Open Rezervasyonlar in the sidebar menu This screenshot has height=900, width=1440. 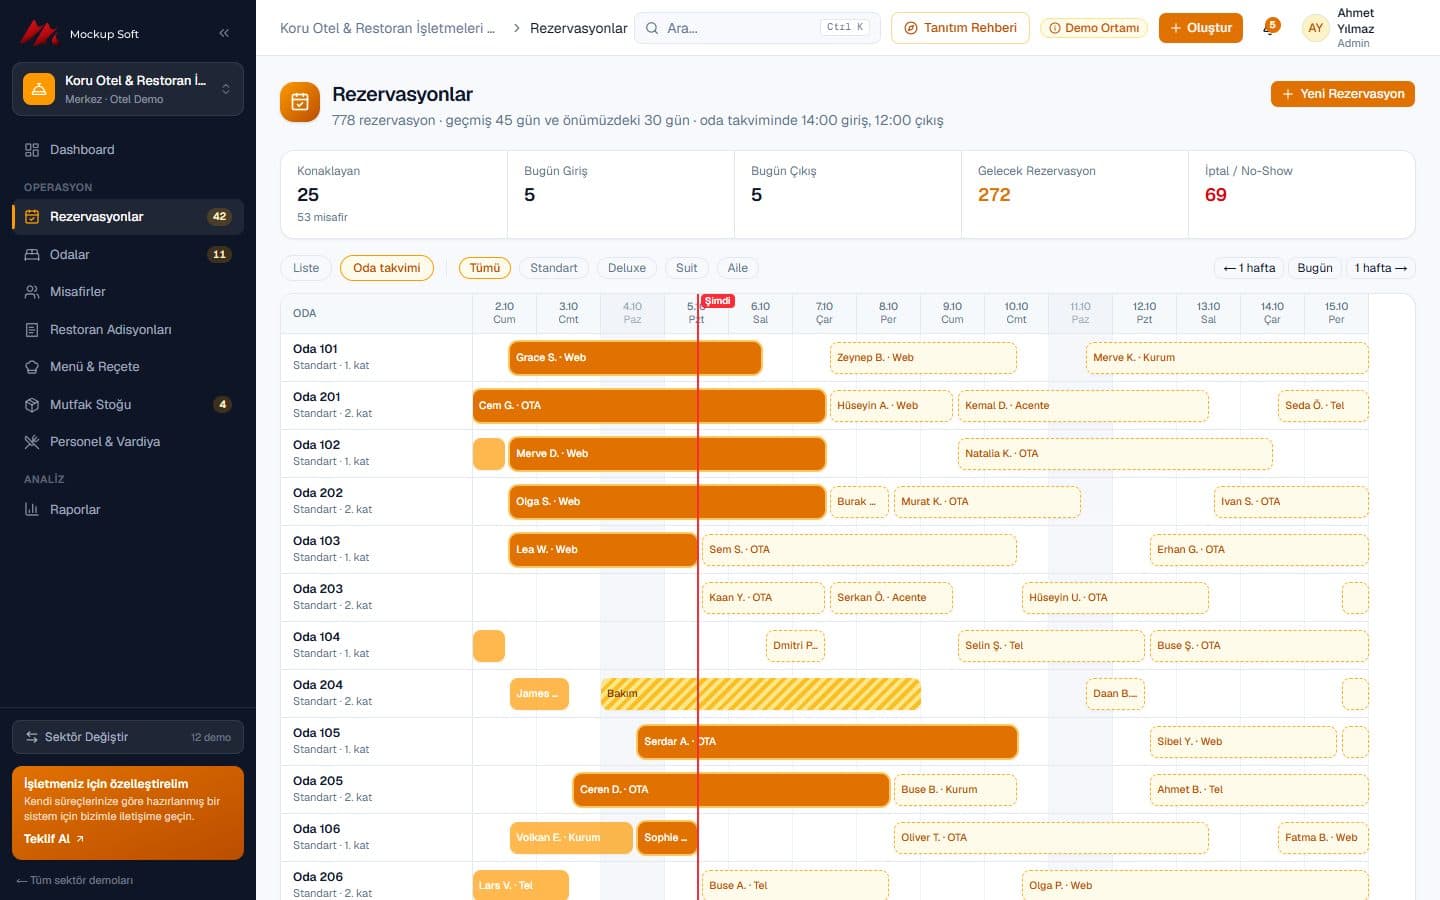pos(128,217)
